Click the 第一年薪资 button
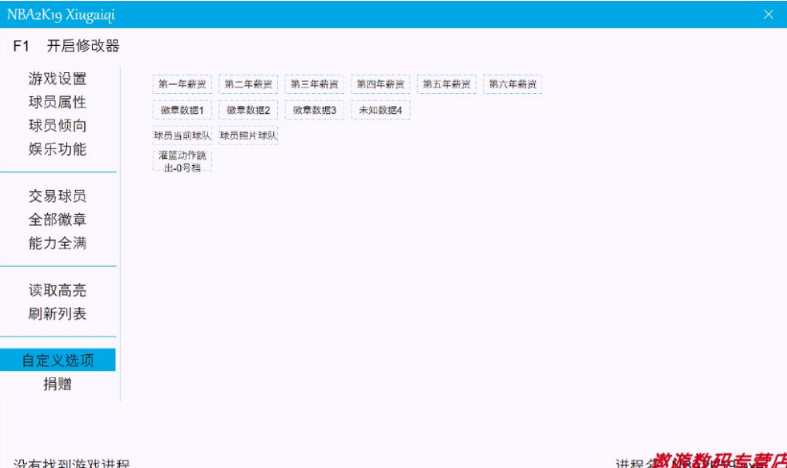 pos(182,84)
